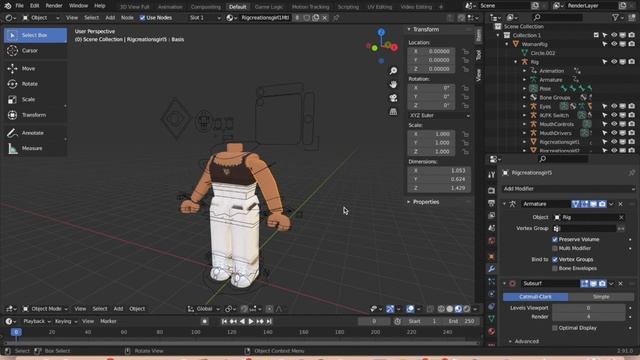The image size is (640, 360).
Task: Hide Collection 1 with eye icon
Action: point(614,36)
